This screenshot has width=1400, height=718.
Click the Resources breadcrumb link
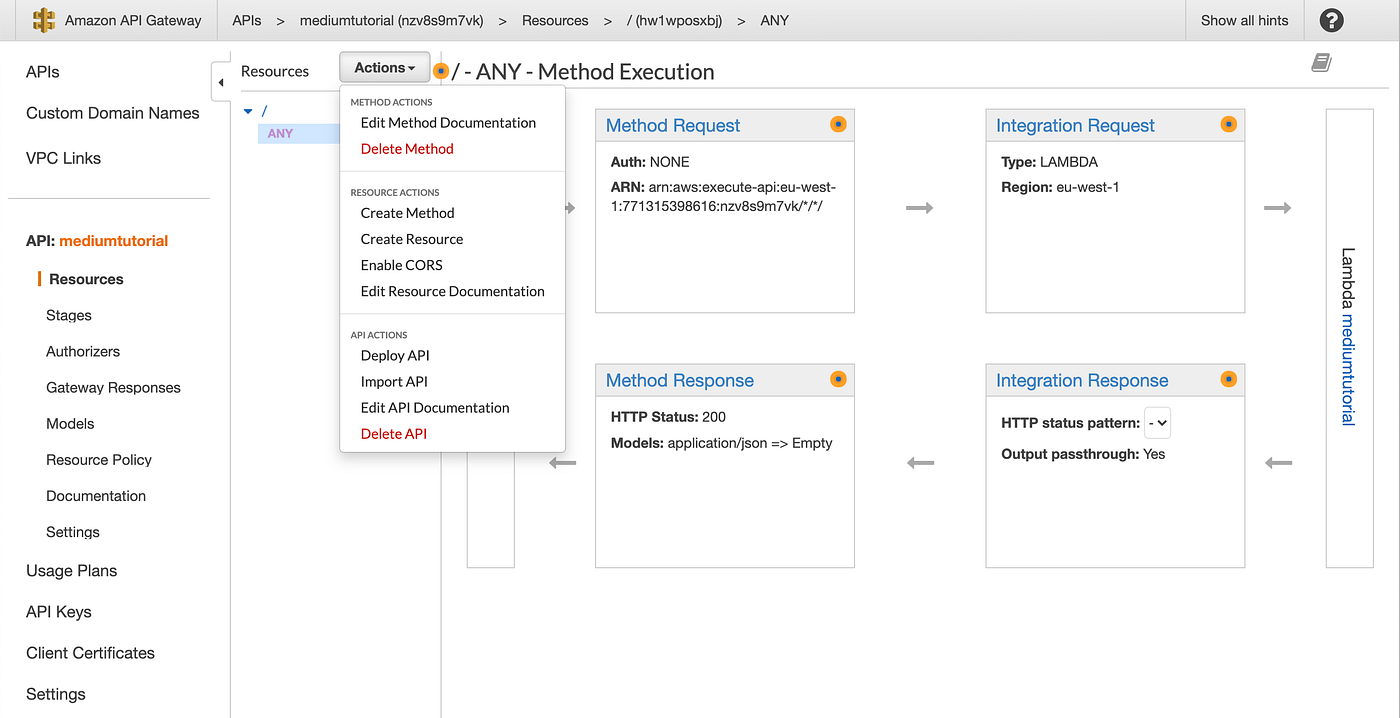pyautogui.click(x=555, y=20)
